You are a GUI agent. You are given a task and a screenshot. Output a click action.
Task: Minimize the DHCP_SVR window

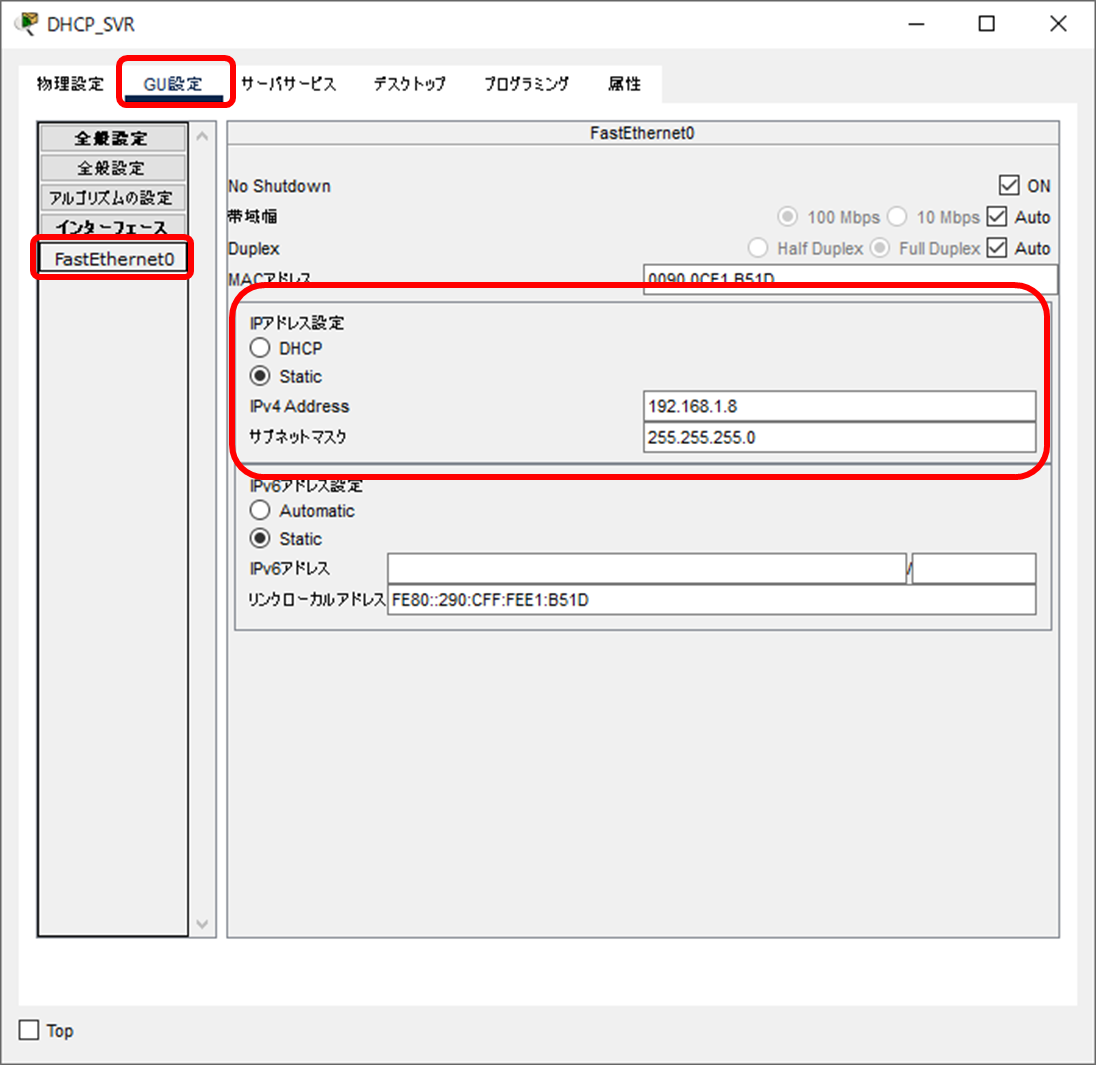(916, 24)
